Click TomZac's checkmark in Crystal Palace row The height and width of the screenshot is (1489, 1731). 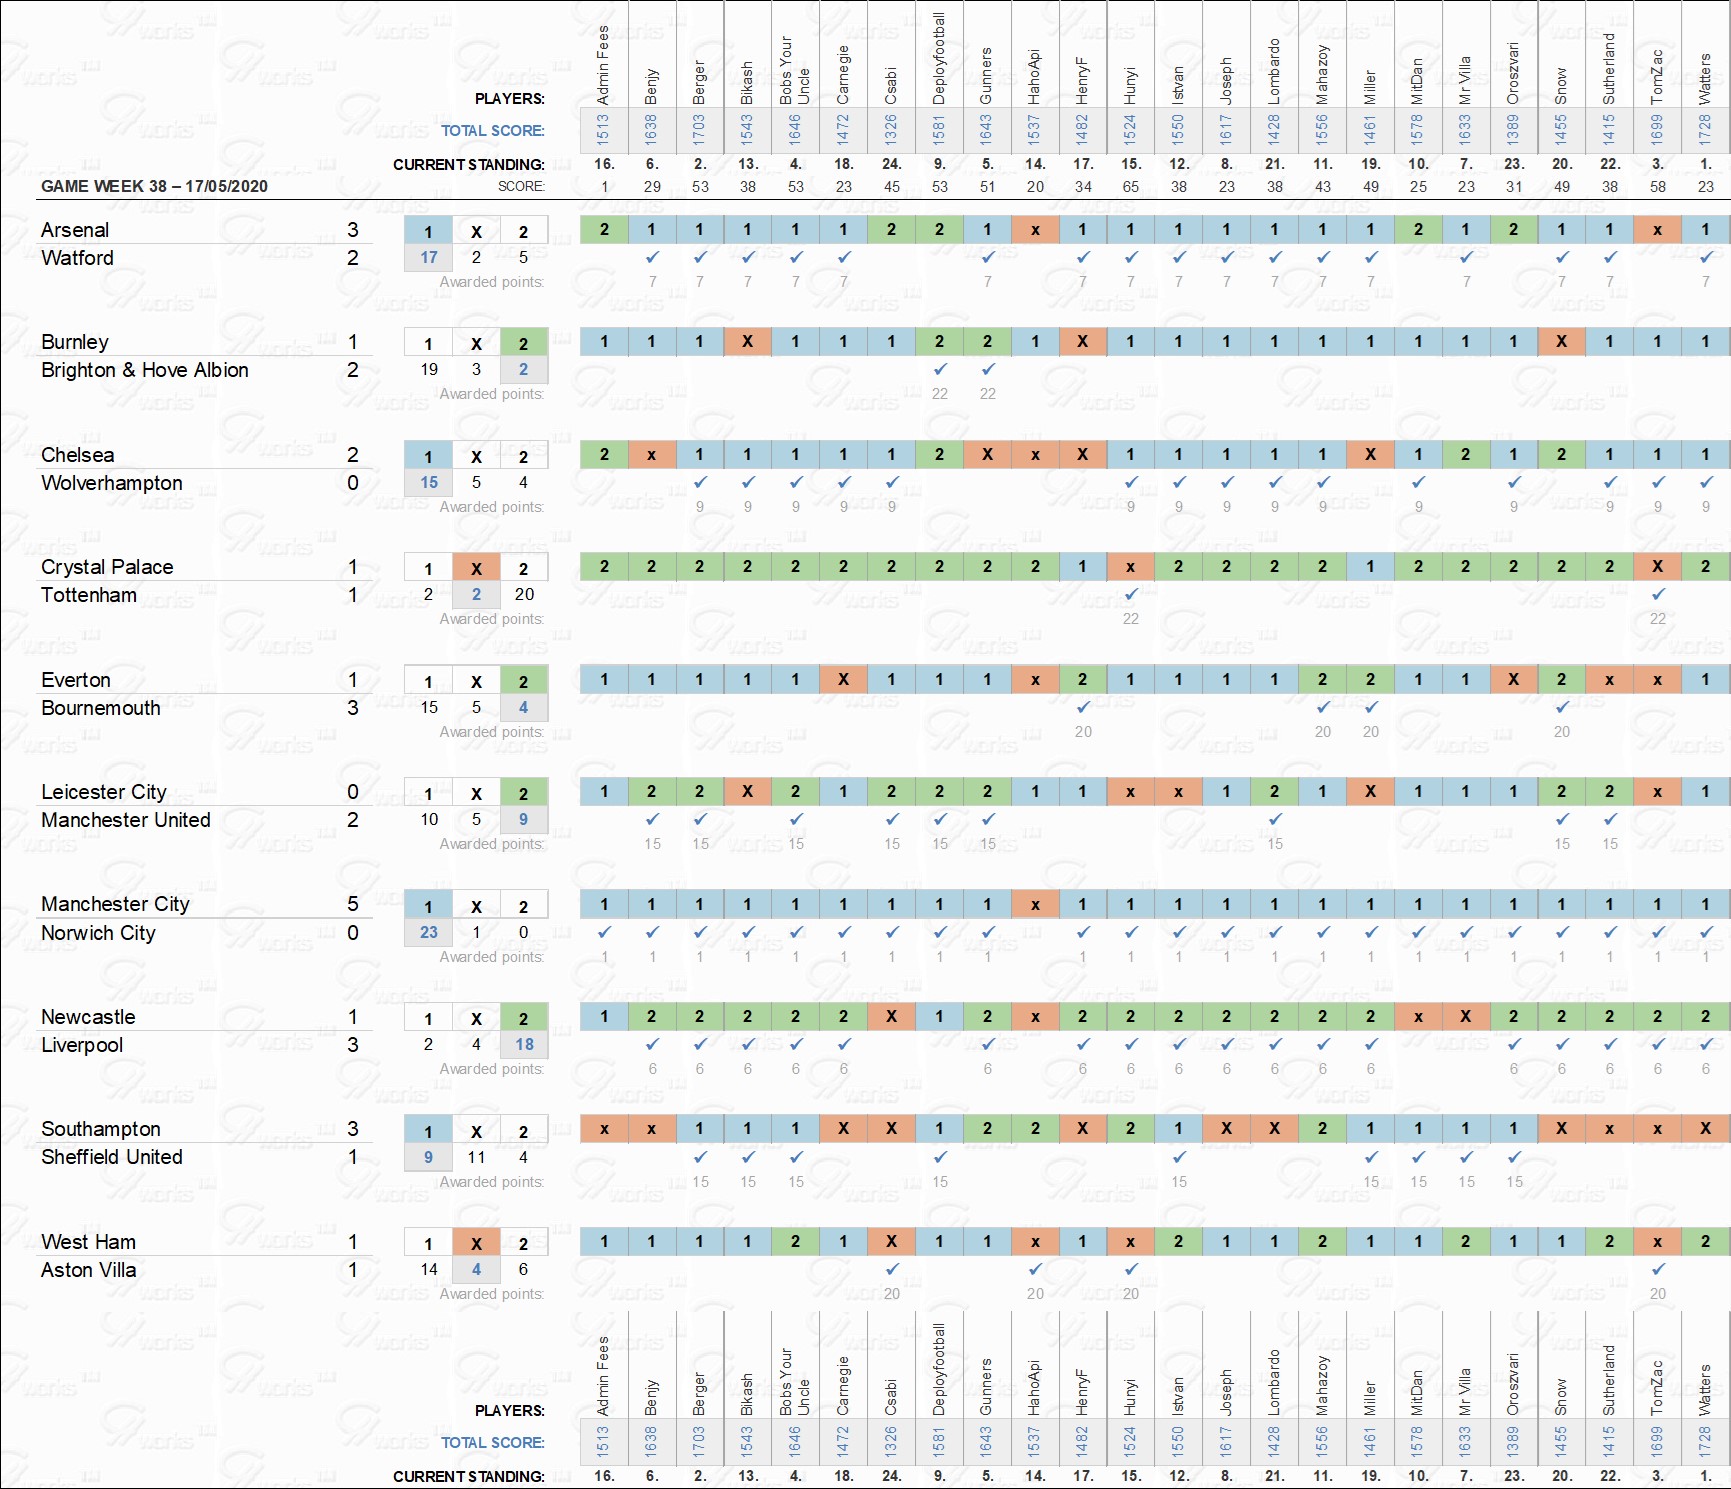1658,594
